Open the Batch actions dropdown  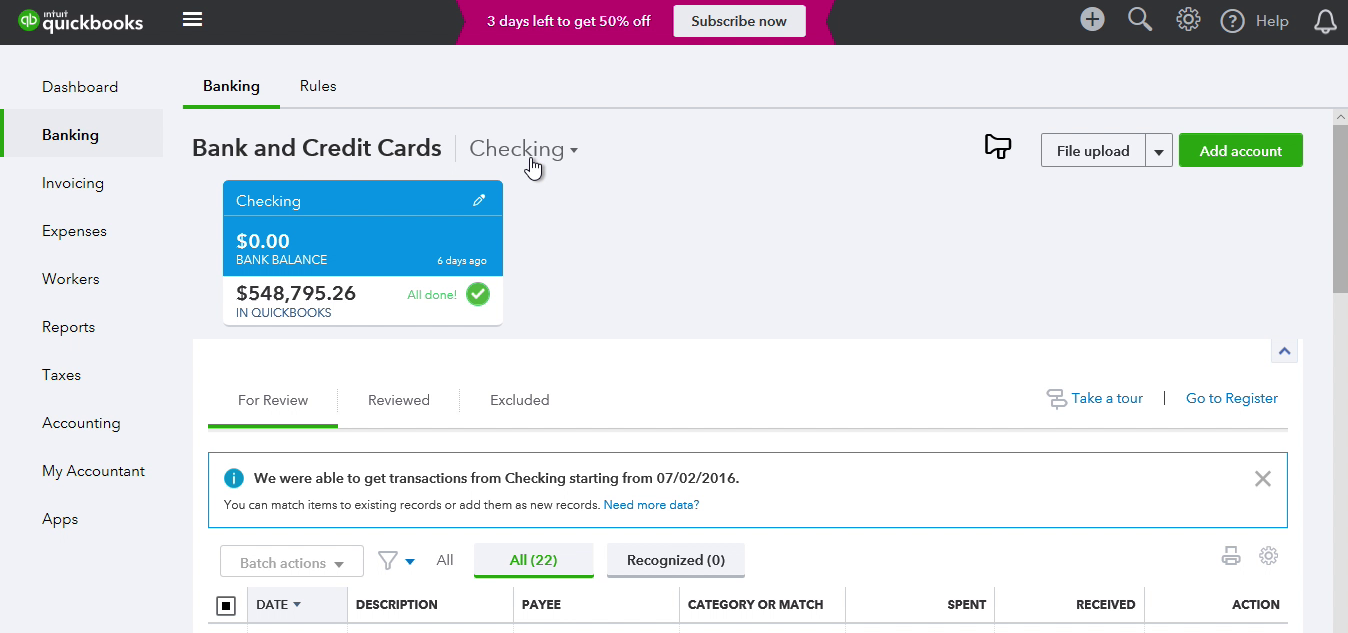291,562
